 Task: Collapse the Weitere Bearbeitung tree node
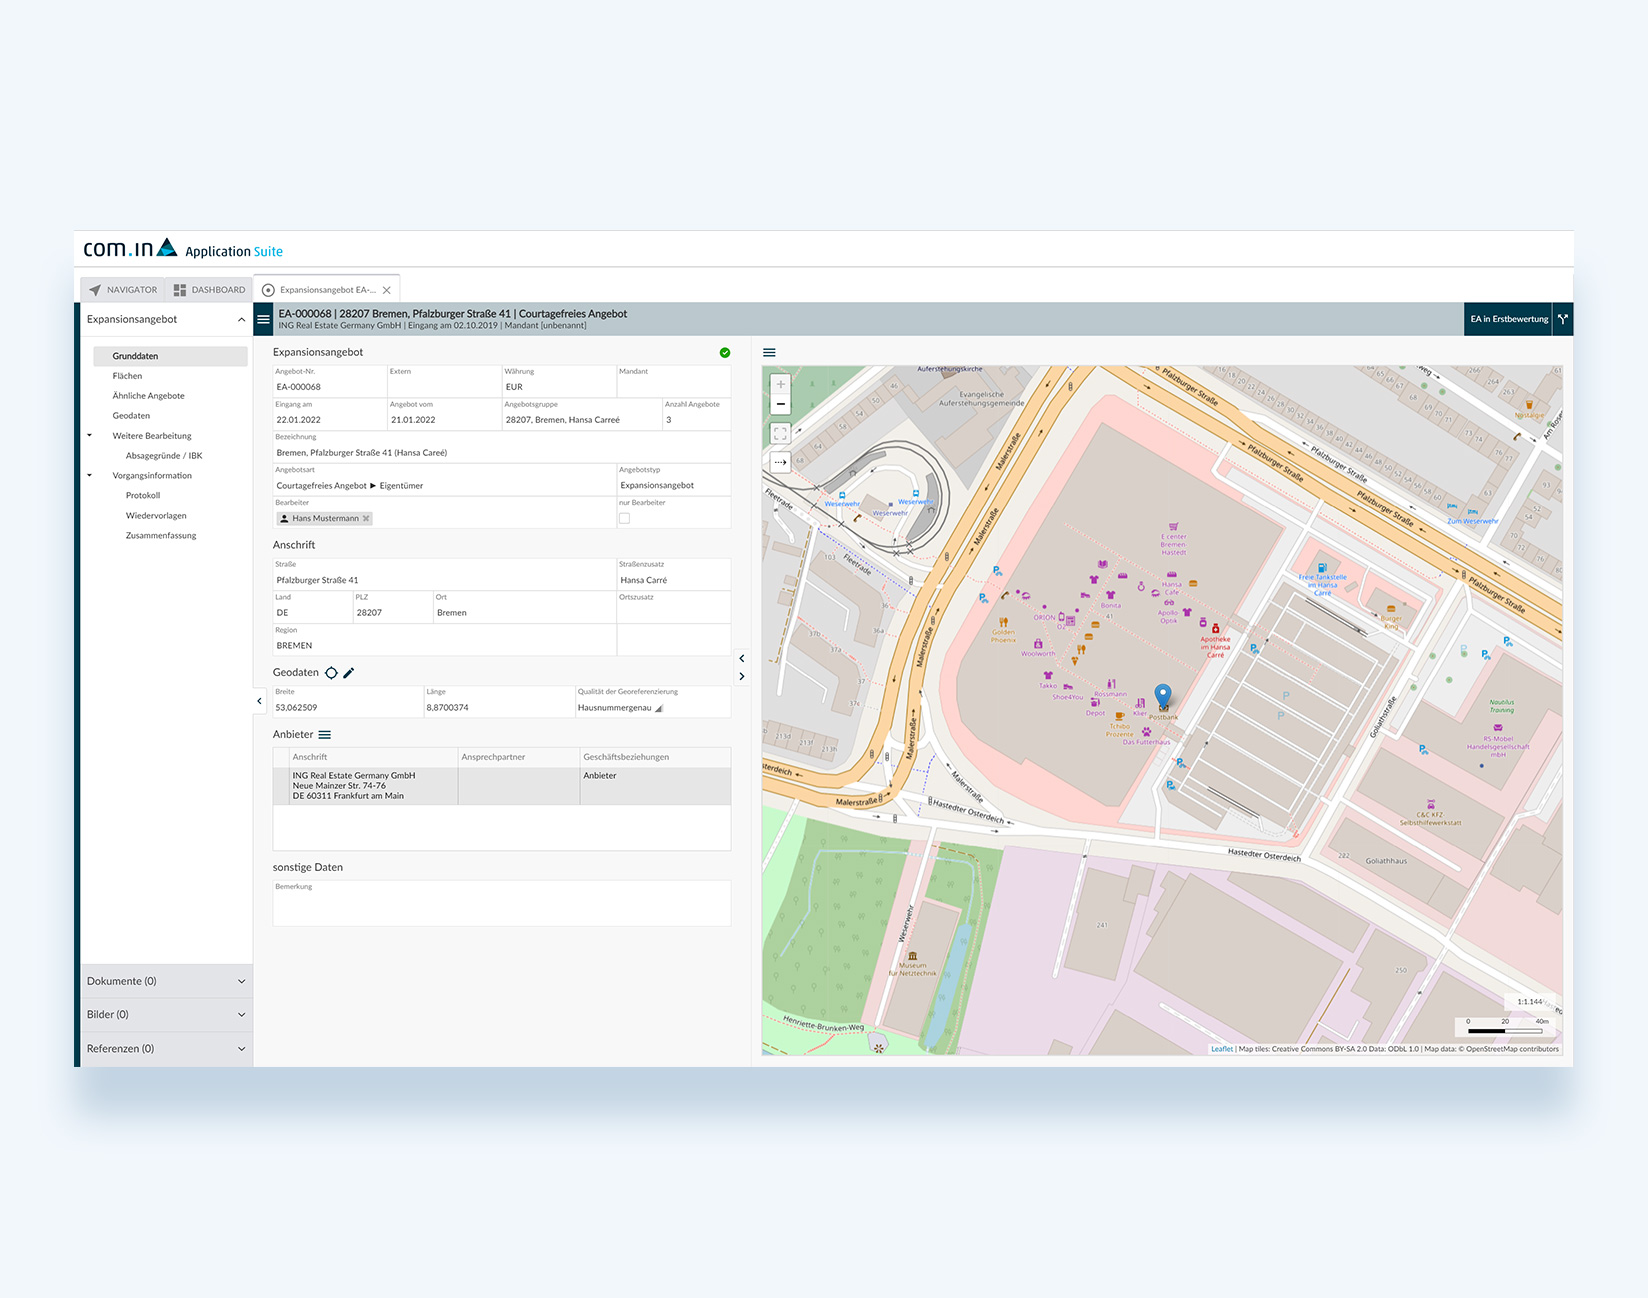click(89, 436)
